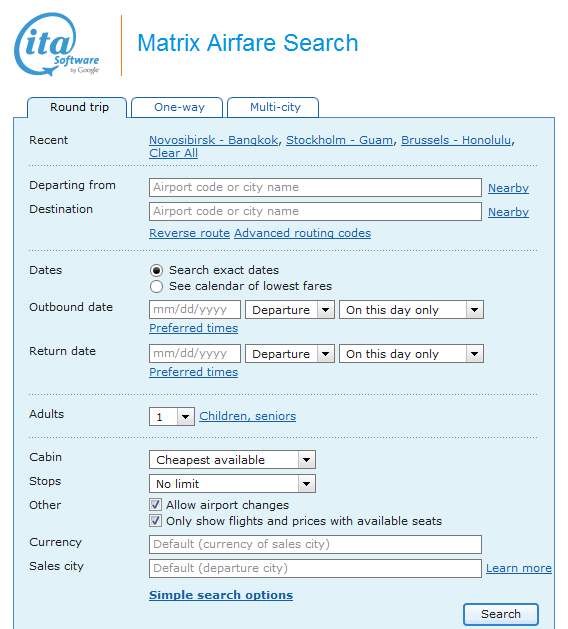
Task: Open return date On this day only dropdown
Action: (411, 354)
